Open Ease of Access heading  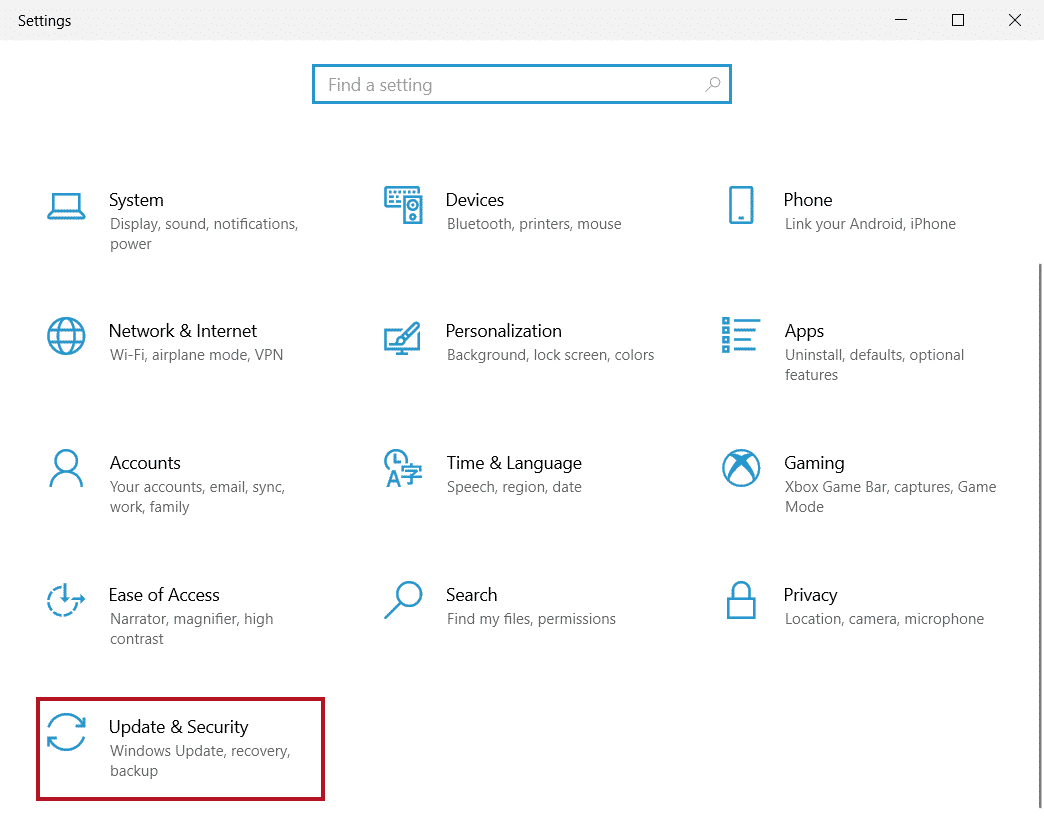[164, 594]
